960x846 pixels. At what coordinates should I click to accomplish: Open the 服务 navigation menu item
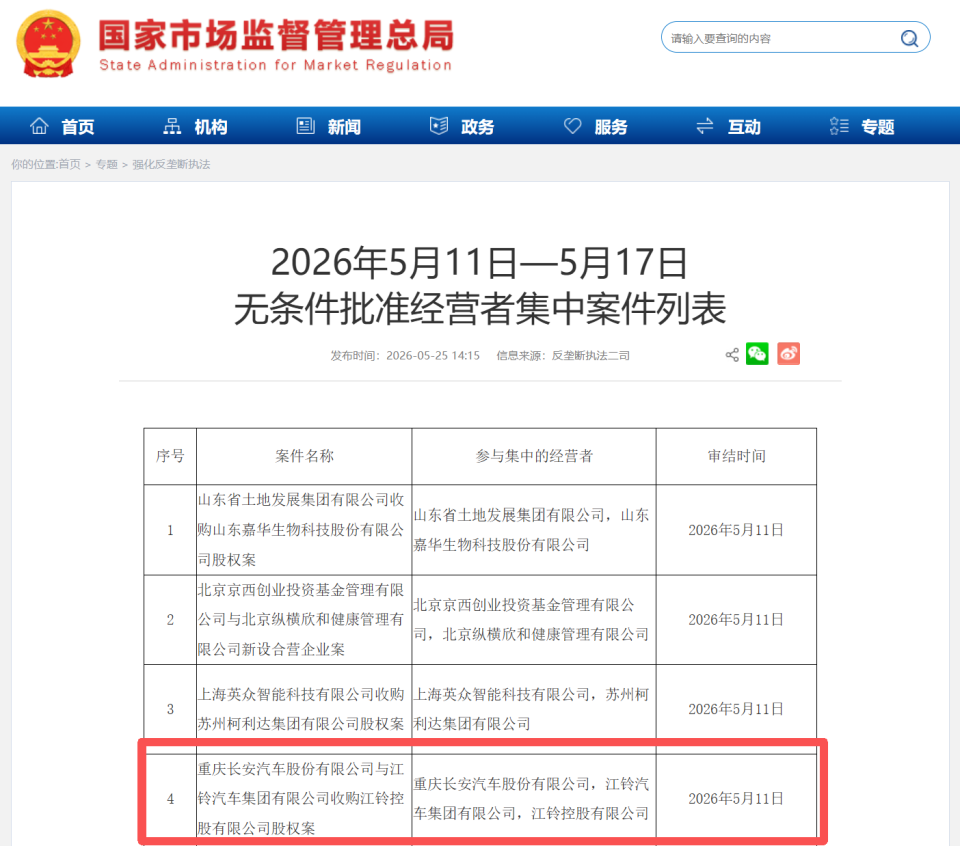tap(611, 127)
